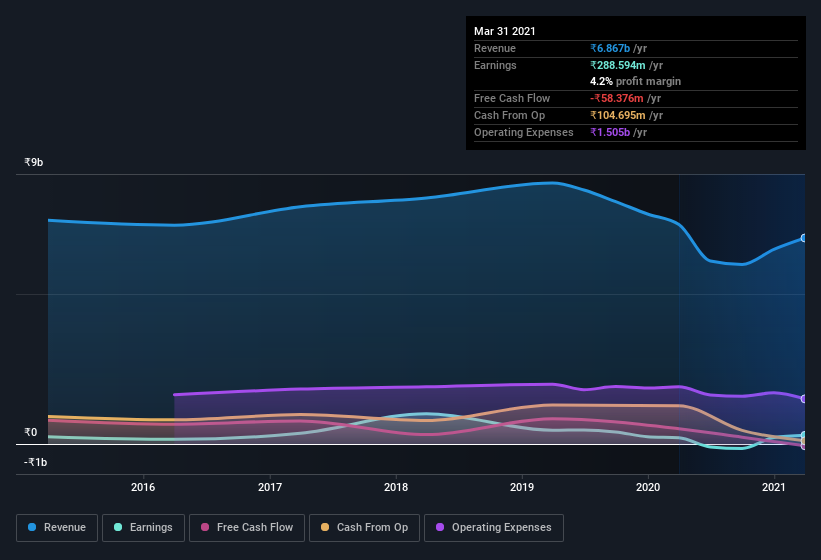
Task: Click the 2021 x-axis label
Action: click(x=774, y=487)
